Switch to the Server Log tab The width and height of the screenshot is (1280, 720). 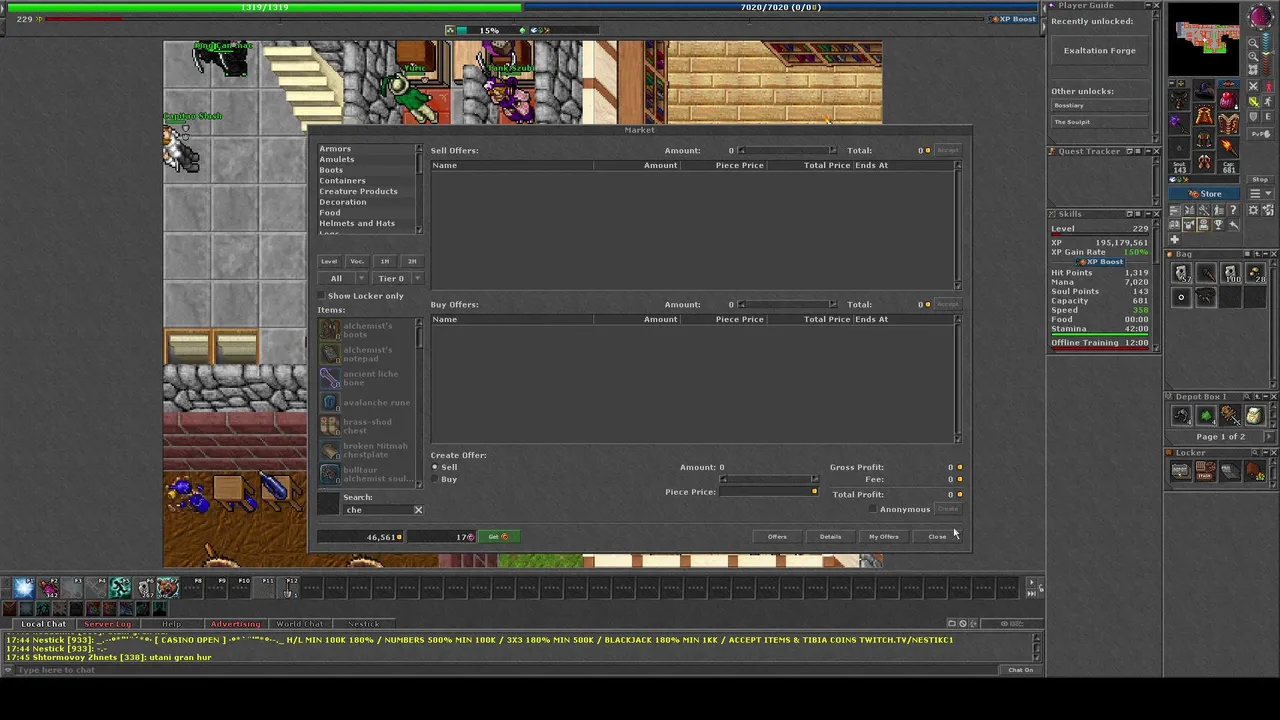107,624
